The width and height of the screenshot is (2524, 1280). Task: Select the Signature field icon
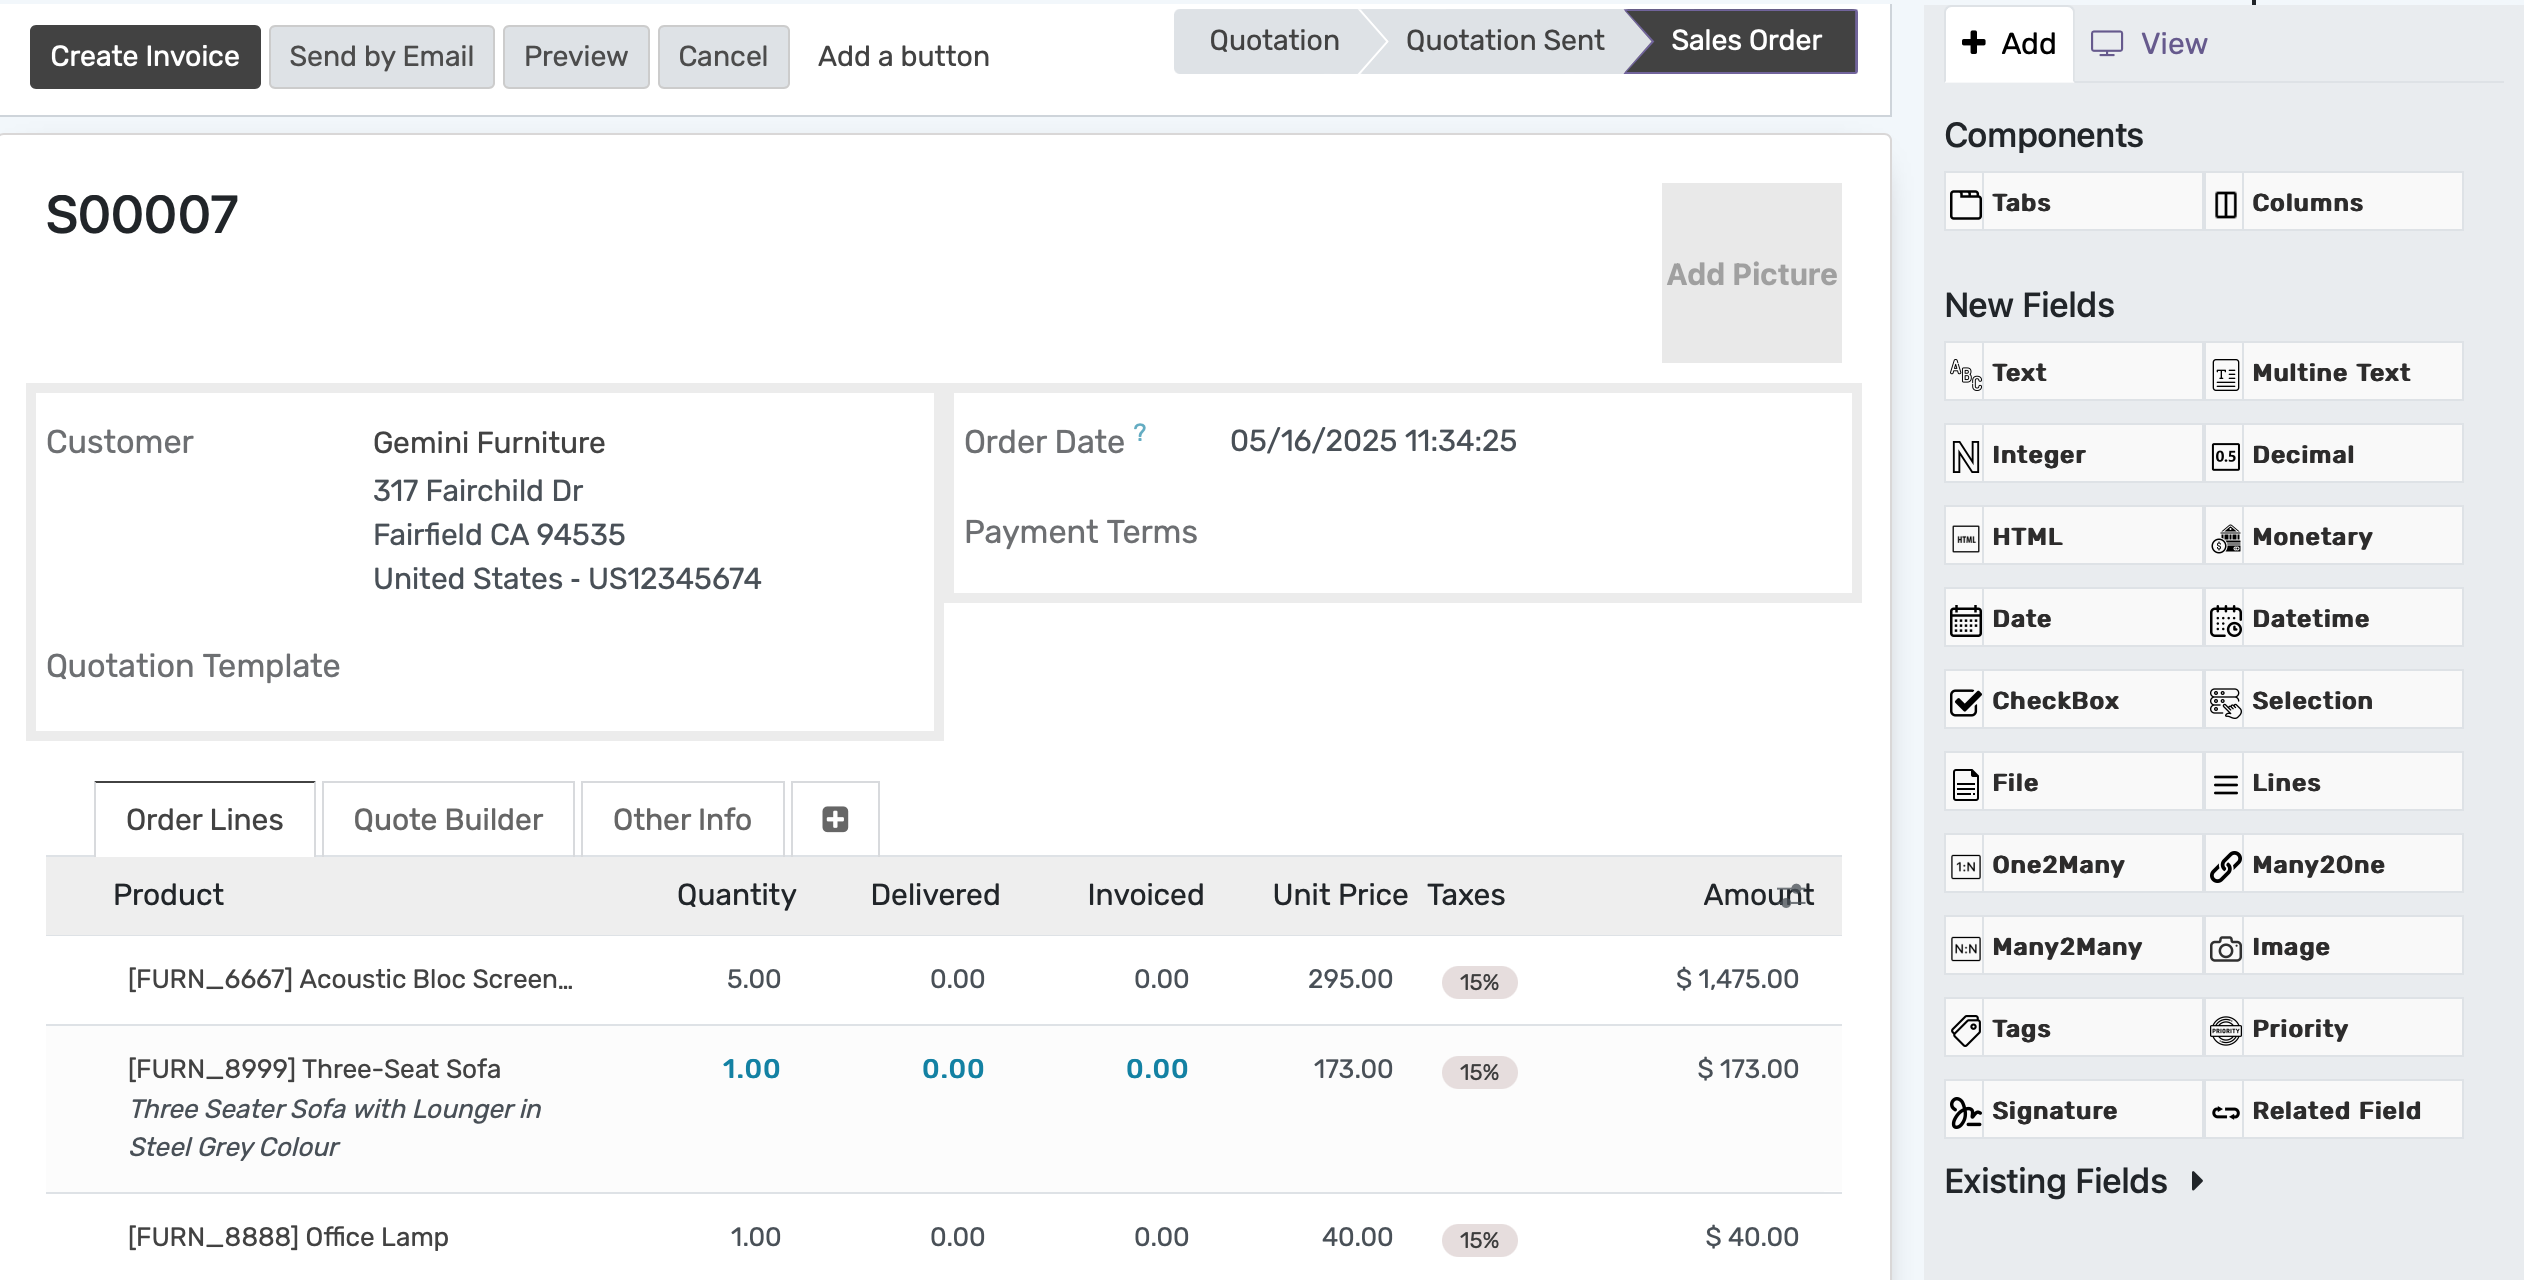pyautogui.click(x=1965, y=1111)
